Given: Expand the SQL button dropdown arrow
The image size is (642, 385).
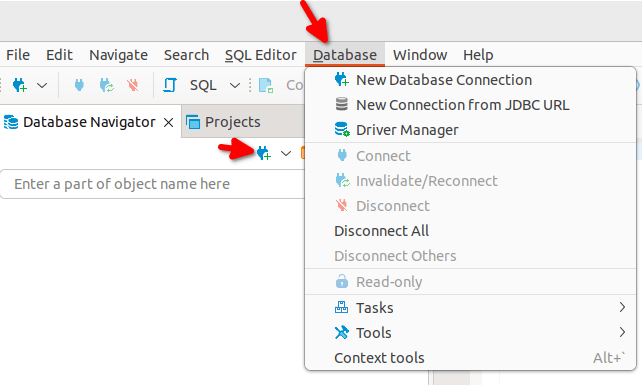Looking at the screenshot, I should [235, 86].
